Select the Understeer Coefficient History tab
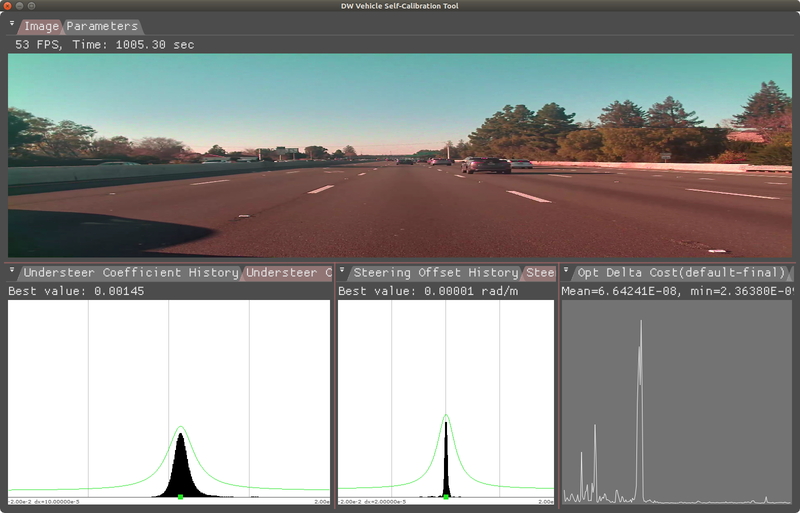800x513 pixels. [x=130, y=273]
